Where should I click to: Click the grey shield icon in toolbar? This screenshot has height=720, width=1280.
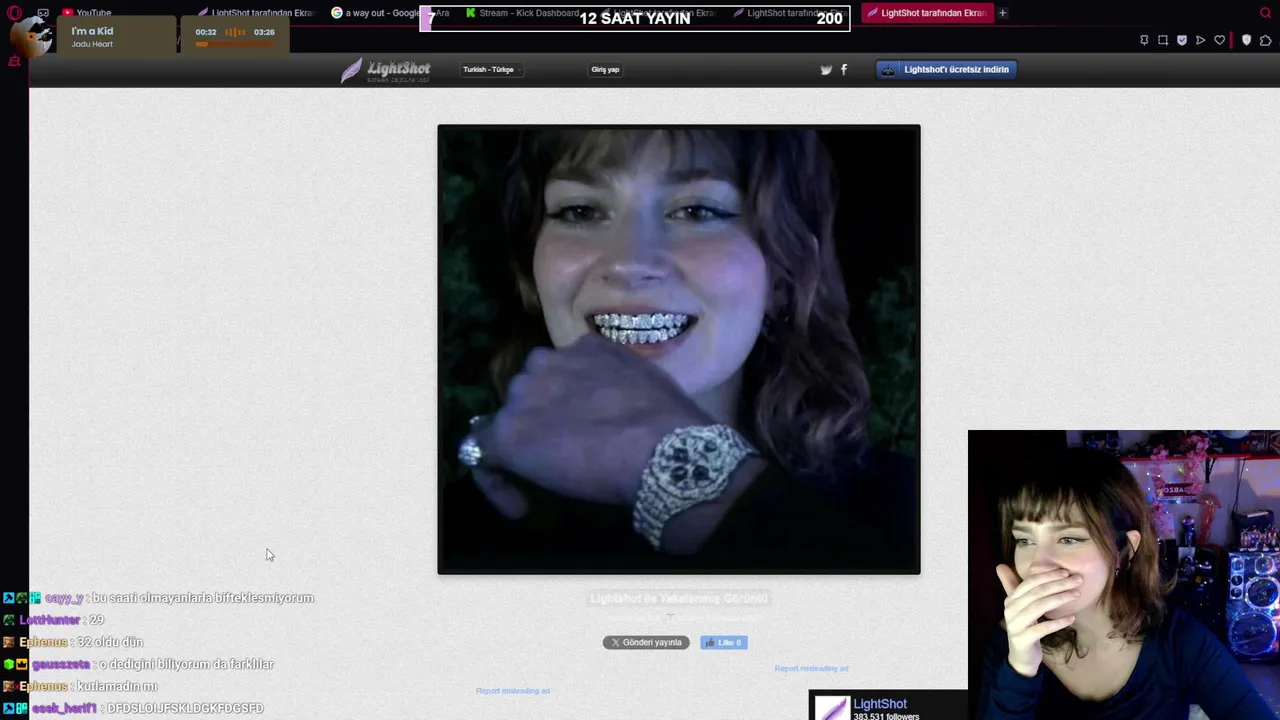pyautogui.click(x=1246, y=40)
